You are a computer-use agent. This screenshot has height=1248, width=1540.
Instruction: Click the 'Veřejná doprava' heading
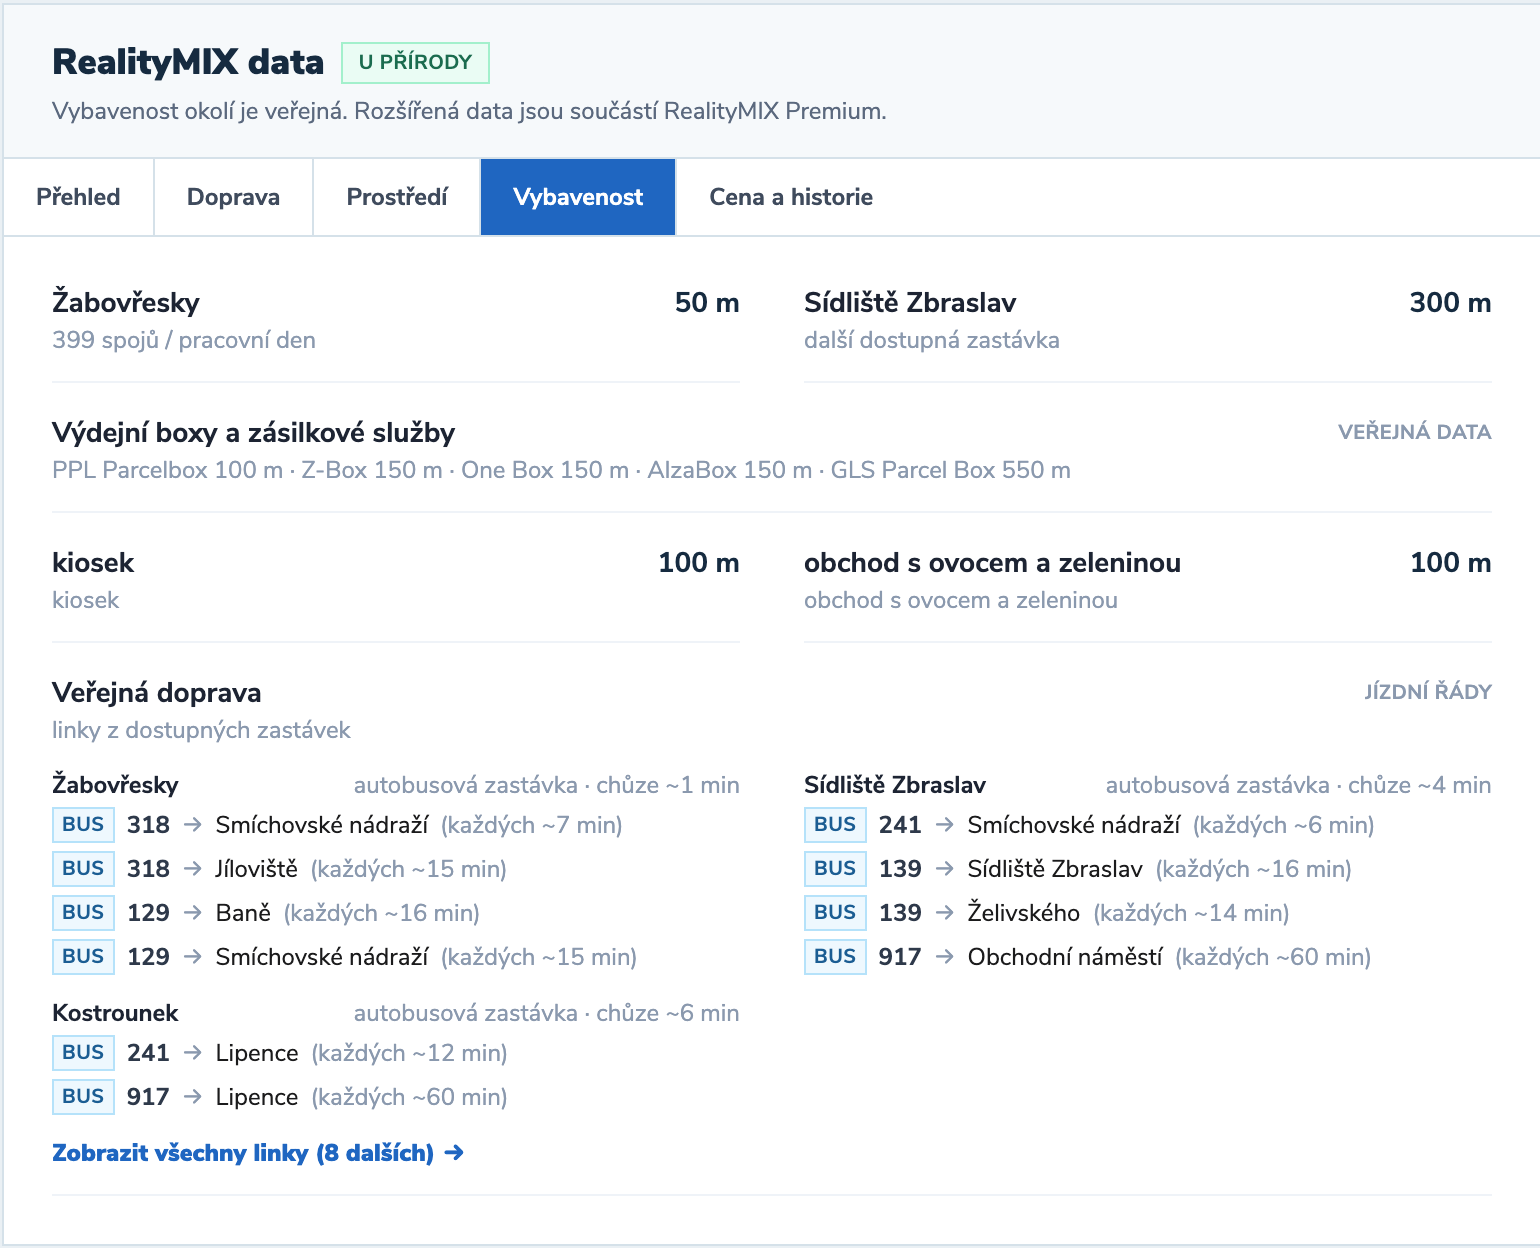tap(157, 693)
